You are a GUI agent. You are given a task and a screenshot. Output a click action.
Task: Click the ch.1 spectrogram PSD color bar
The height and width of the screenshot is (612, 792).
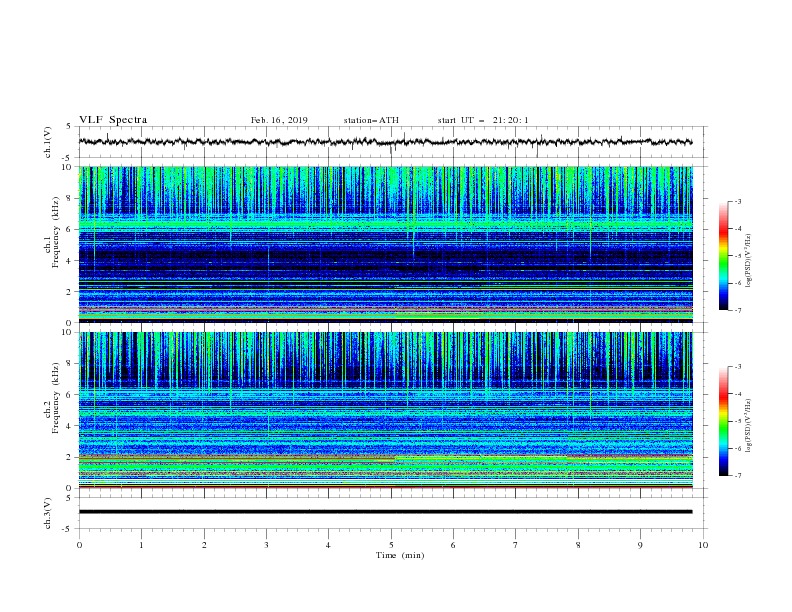[x=723, y=256]
